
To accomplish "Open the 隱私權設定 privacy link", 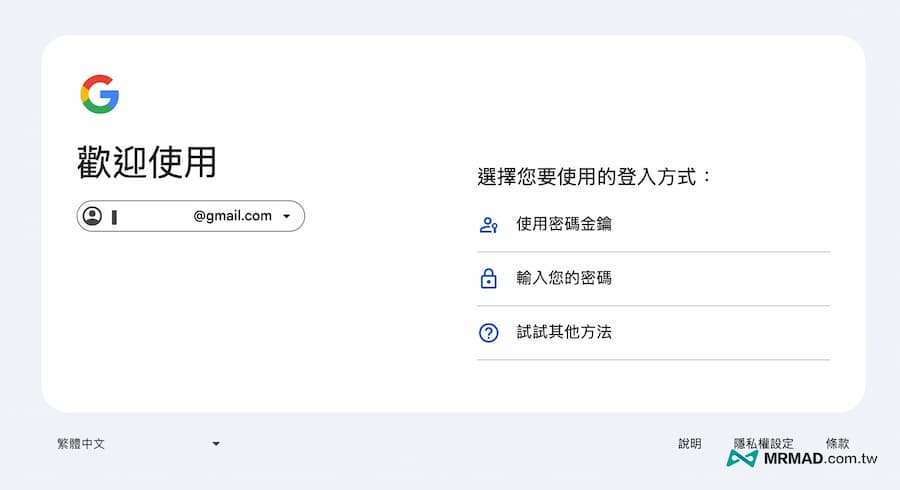I will pos(763,444).
